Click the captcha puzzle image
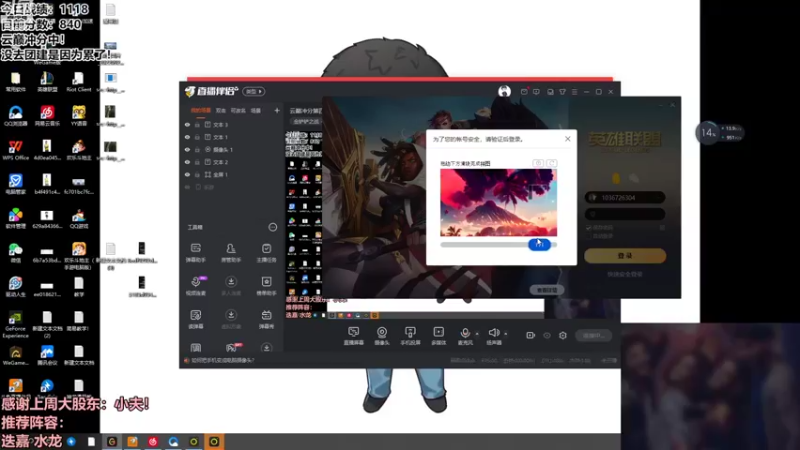Viewport: 800px width, 450px height. tap(498, 203)
